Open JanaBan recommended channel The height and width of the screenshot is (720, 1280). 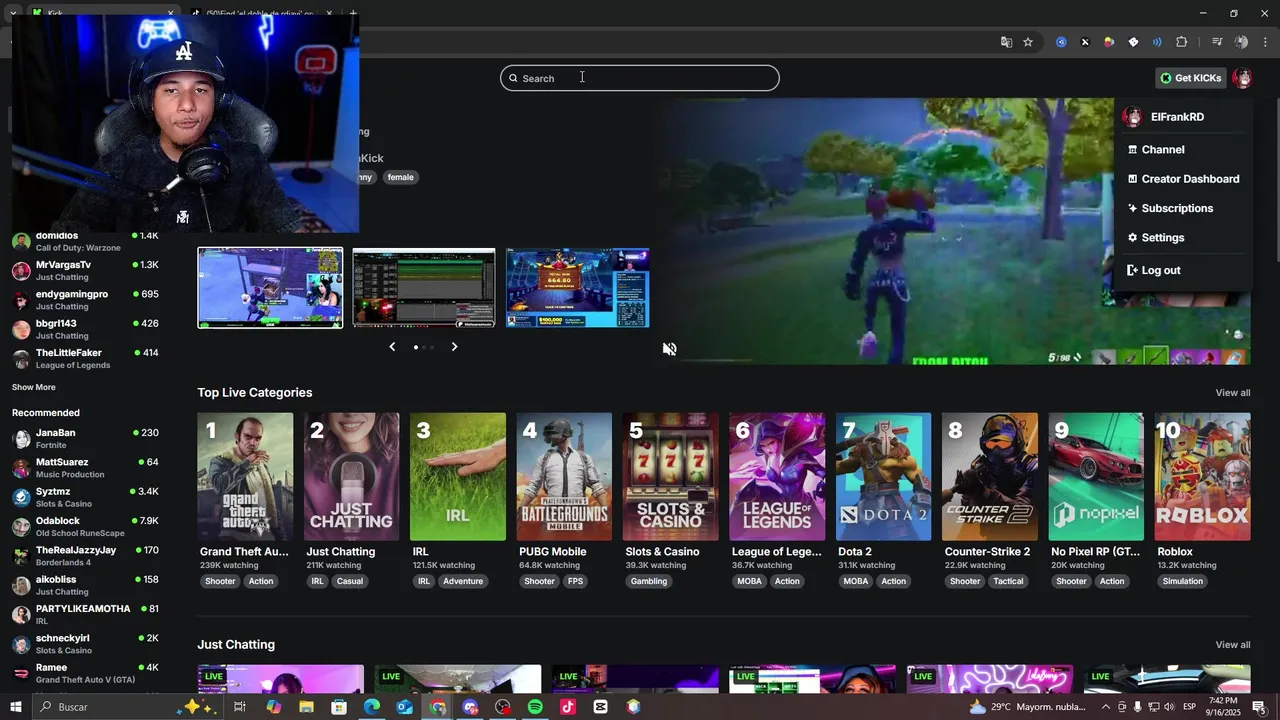pyautogui.click(x=86, y=438)
